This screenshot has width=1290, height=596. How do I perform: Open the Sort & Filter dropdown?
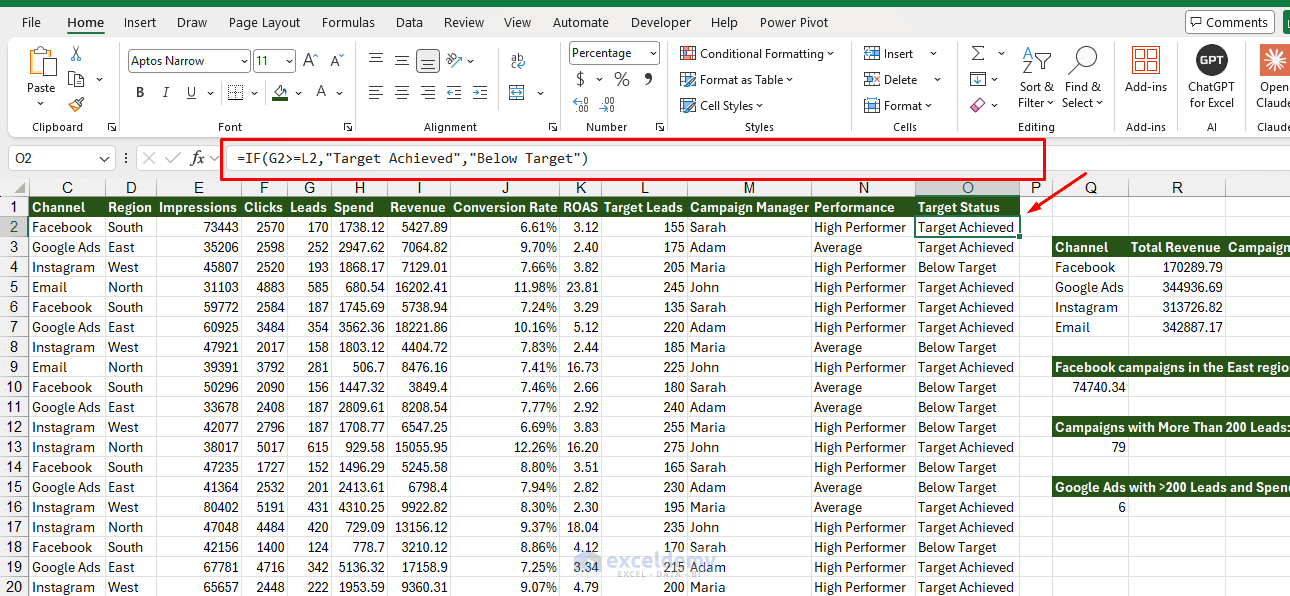(1036, 79)
